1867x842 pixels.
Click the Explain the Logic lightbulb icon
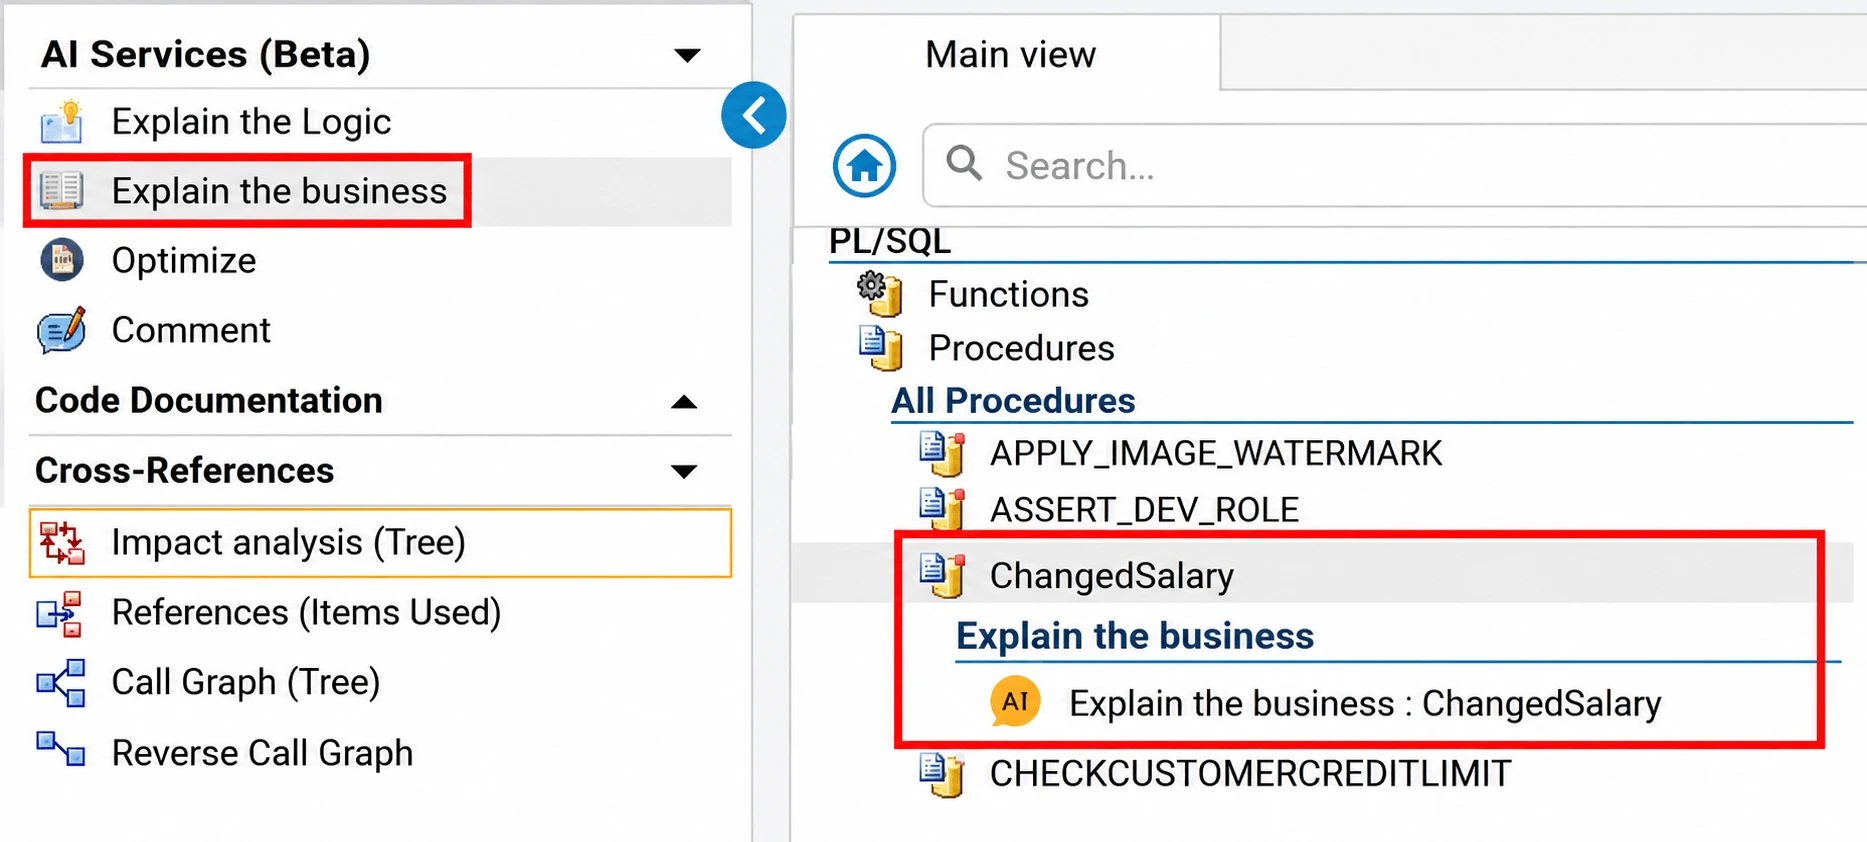(x=62, y=122)
